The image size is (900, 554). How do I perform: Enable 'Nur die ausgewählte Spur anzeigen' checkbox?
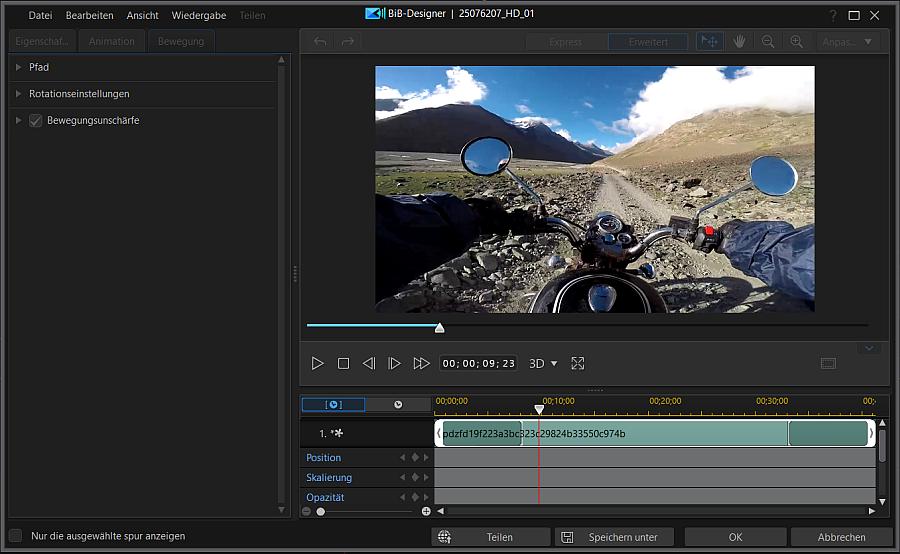[15, 536]
